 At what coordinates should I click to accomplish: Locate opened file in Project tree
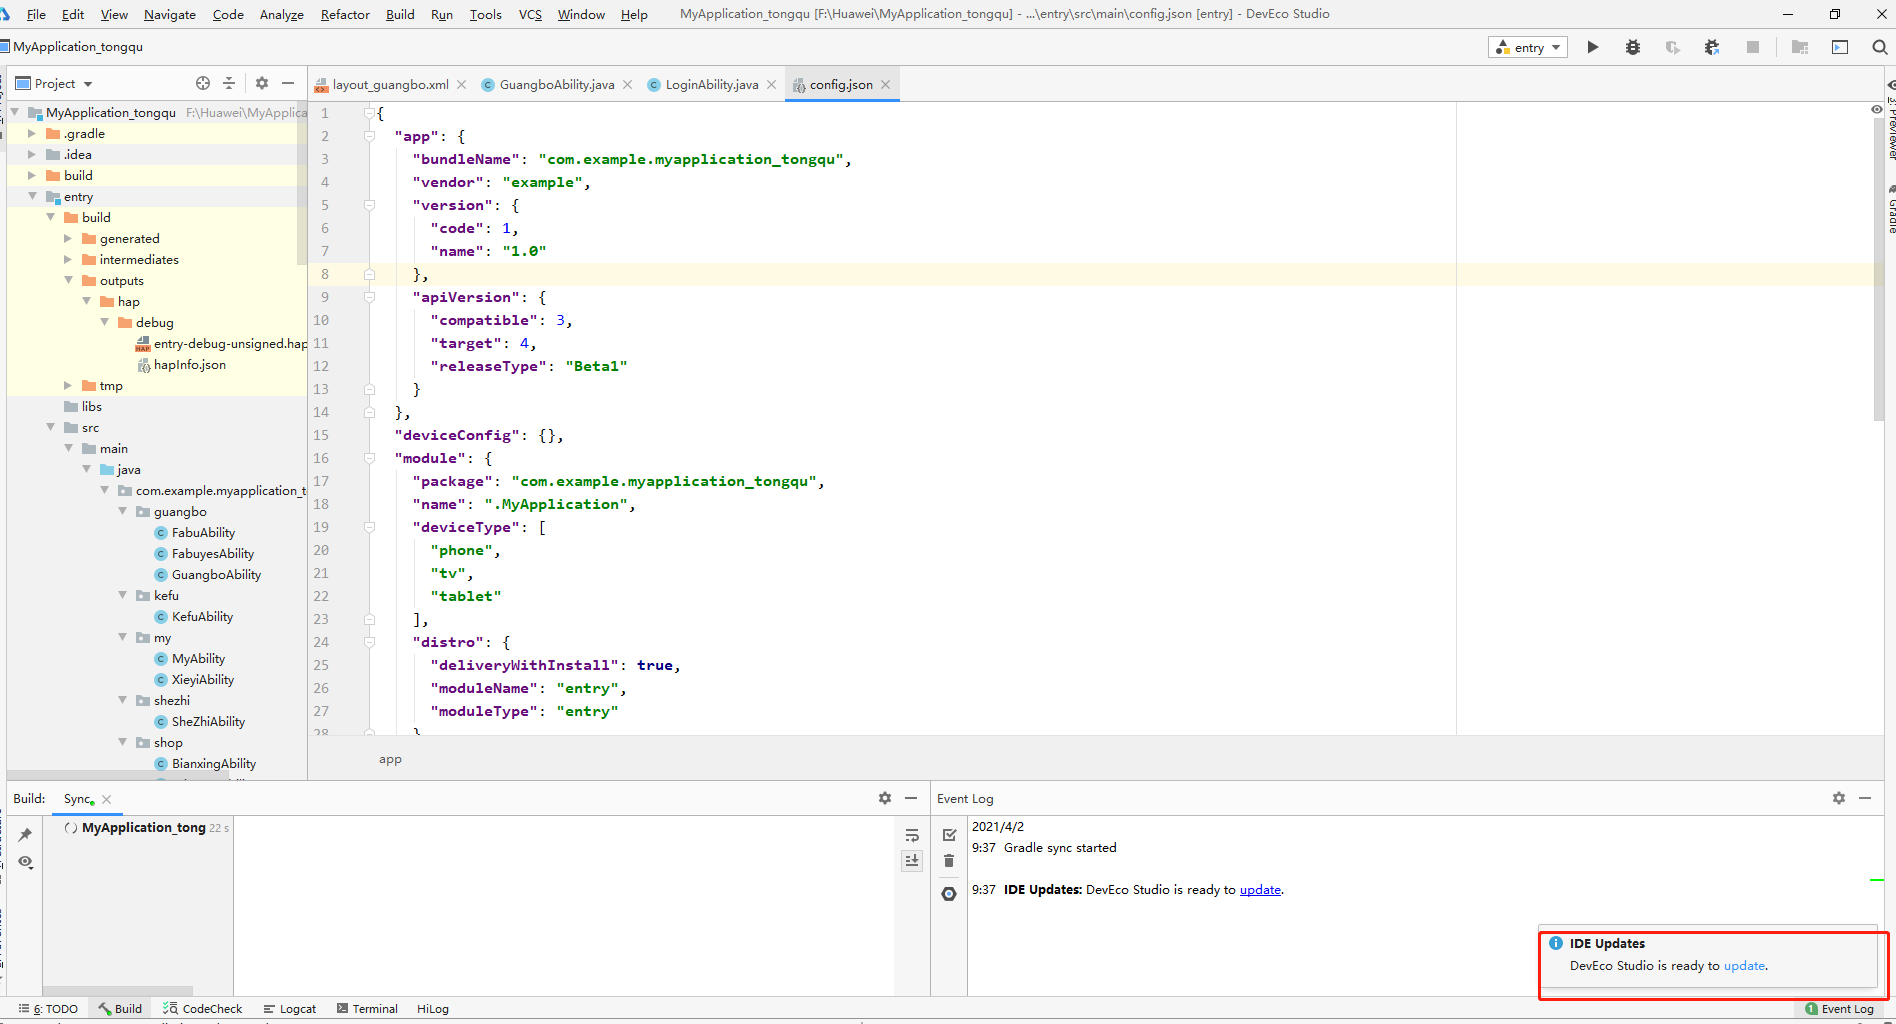[203, 83]
